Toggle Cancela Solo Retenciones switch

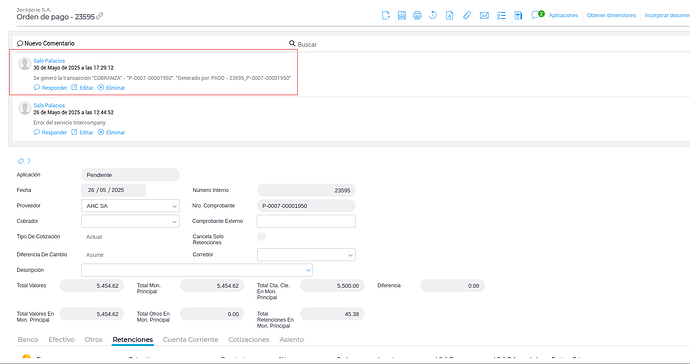pos(261,237)
